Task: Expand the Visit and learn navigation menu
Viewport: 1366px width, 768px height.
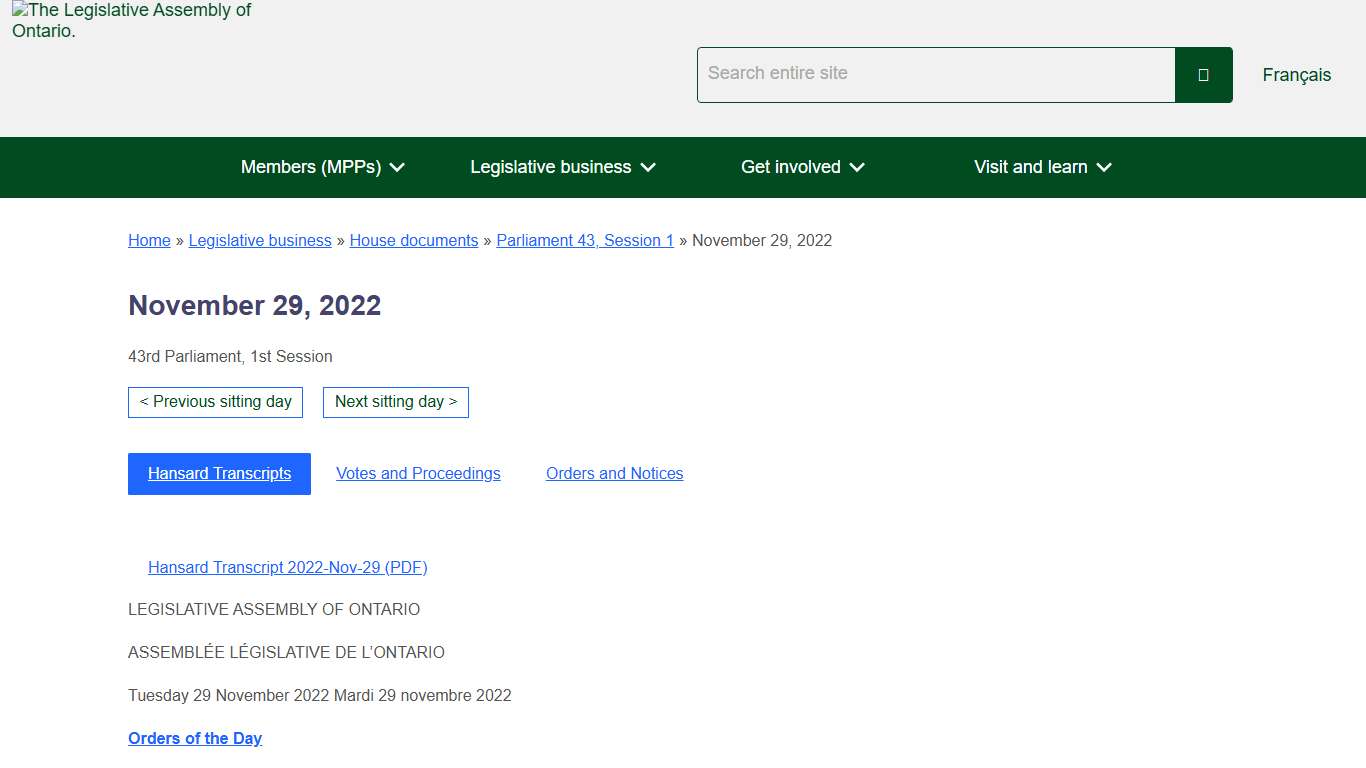Action: point(1042,167)
